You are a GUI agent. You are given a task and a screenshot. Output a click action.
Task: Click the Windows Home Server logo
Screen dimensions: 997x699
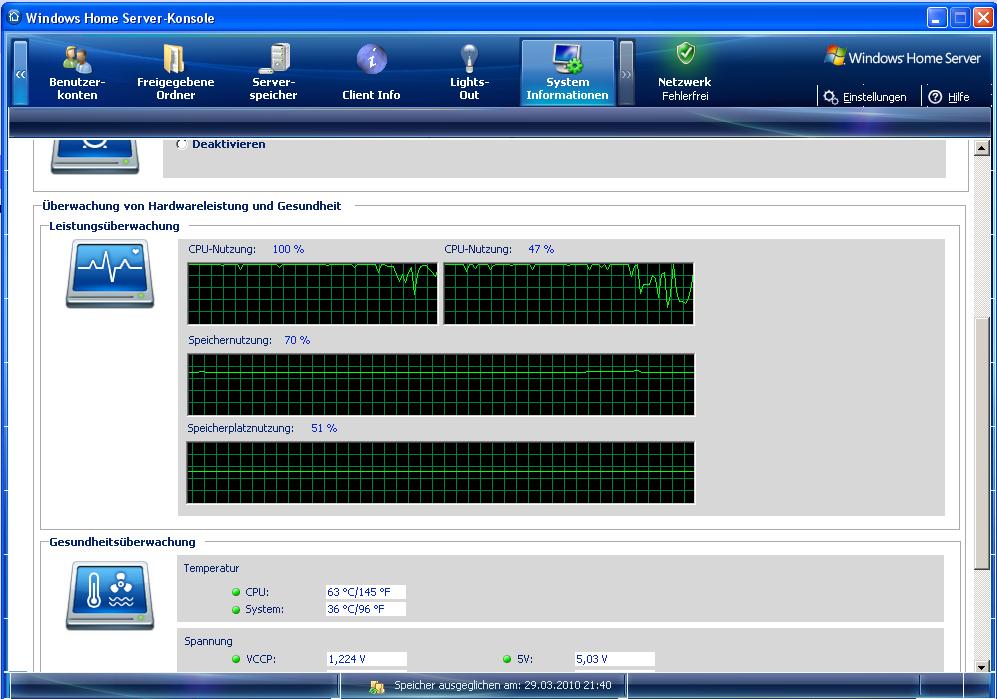903,57
